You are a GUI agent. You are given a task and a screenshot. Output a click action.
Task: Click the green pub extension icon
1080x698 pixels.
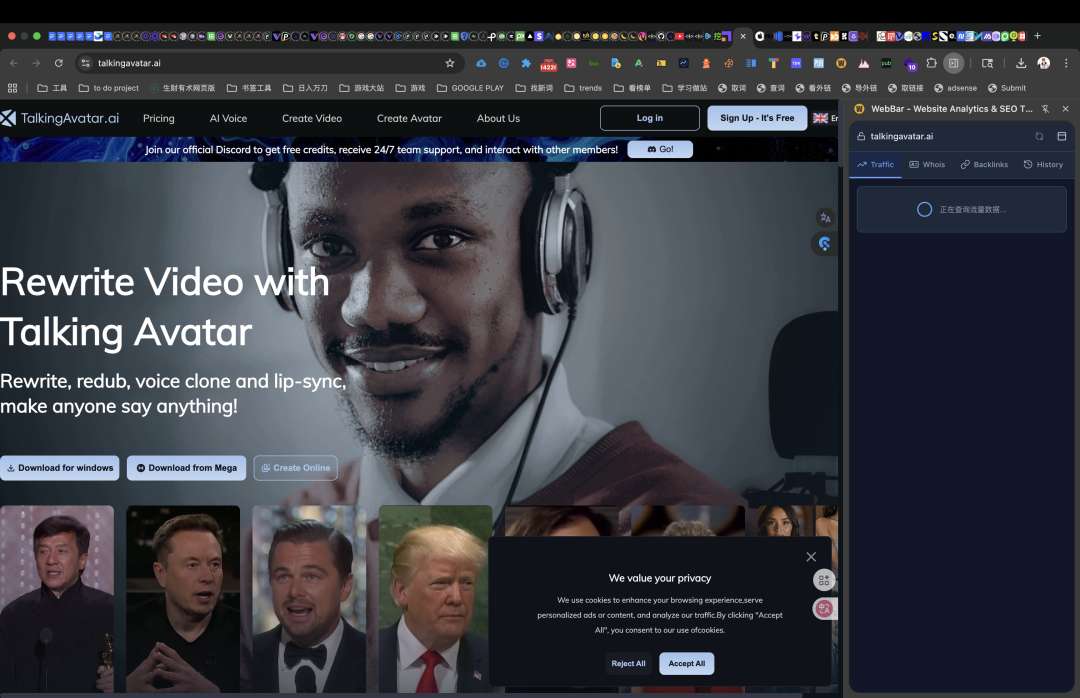point(886,63)
